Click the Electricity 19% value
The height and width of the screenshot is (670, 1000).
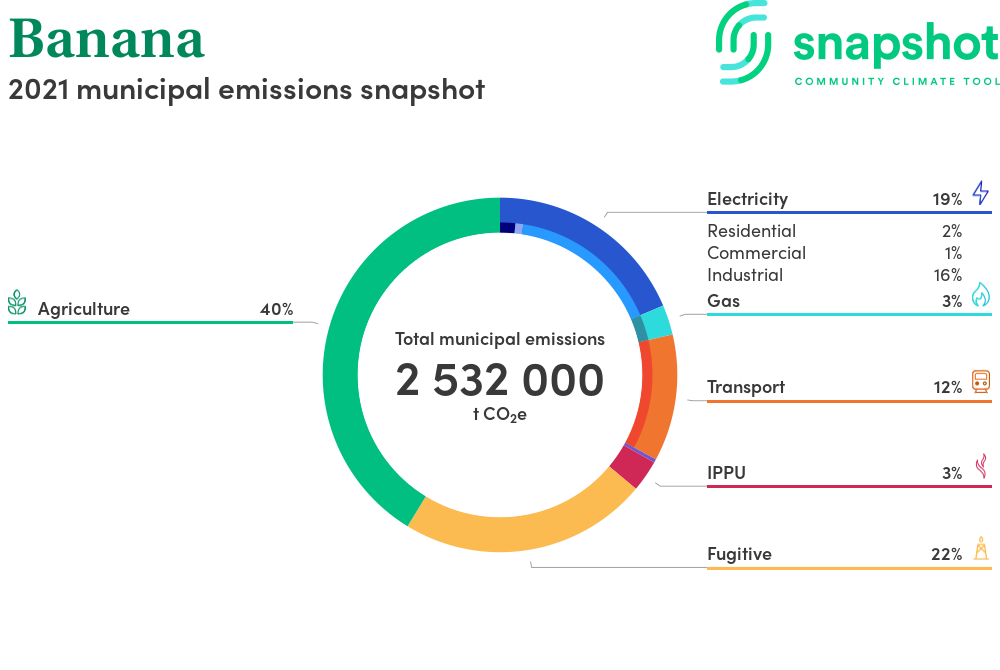pyautogui.click(x=947, y=200)
